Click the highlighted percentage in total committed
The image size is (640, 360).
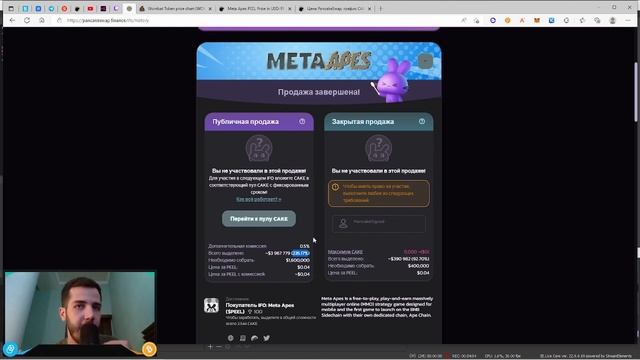coord(300,253)
